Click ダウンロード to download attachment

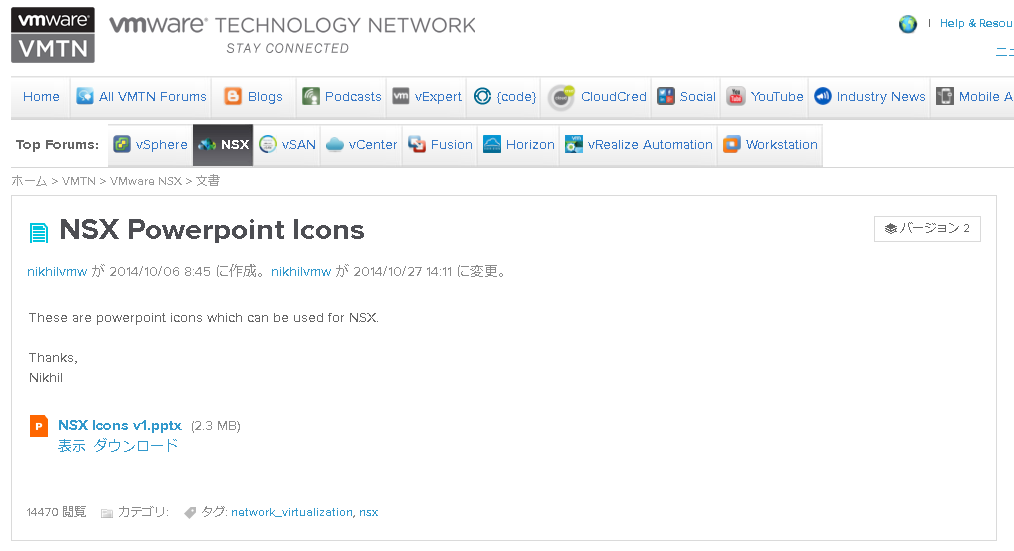click(x=135, y=446)
